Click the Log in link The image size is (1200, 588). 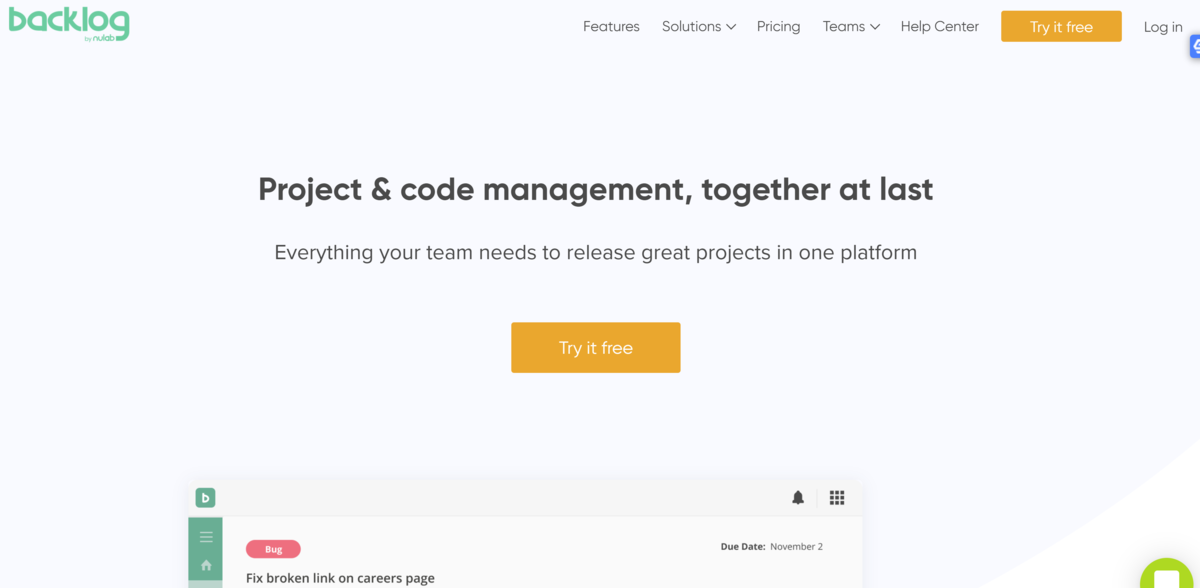1162,27
